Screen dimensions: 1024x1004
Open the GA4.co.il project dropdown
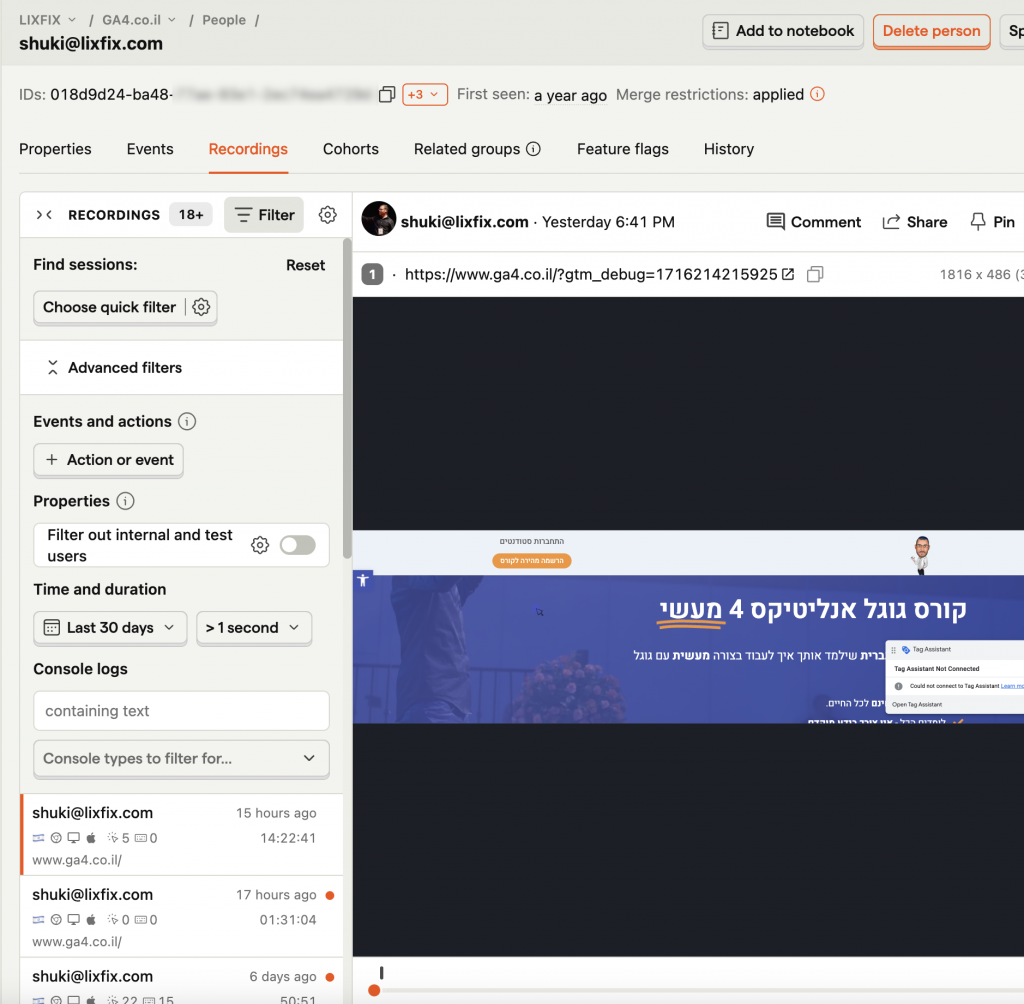[x=139, y=20]
